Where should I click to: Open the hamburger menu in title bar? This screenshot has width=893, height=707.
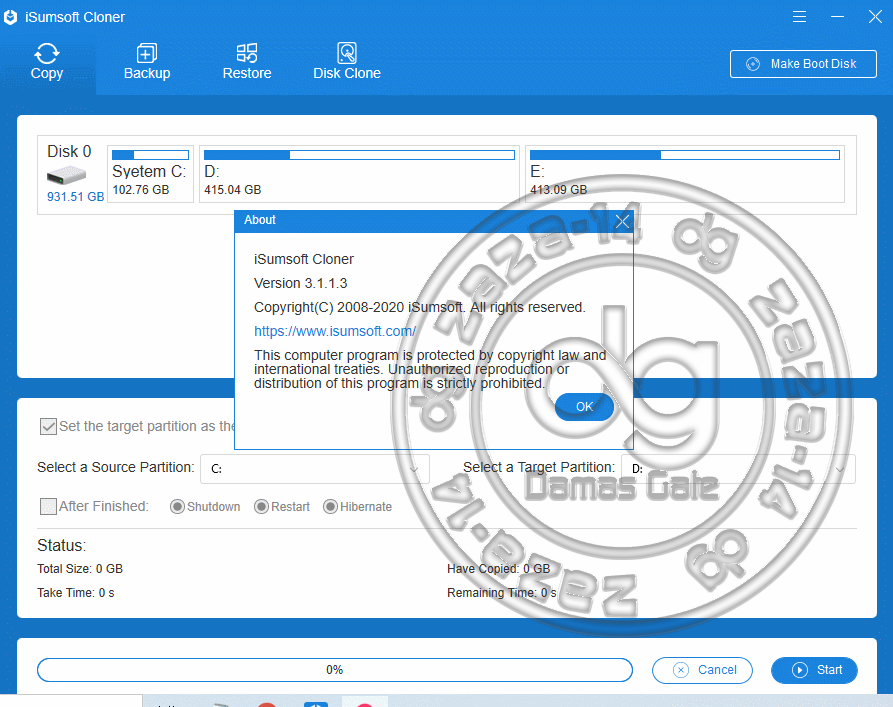(x=799, y=17)
